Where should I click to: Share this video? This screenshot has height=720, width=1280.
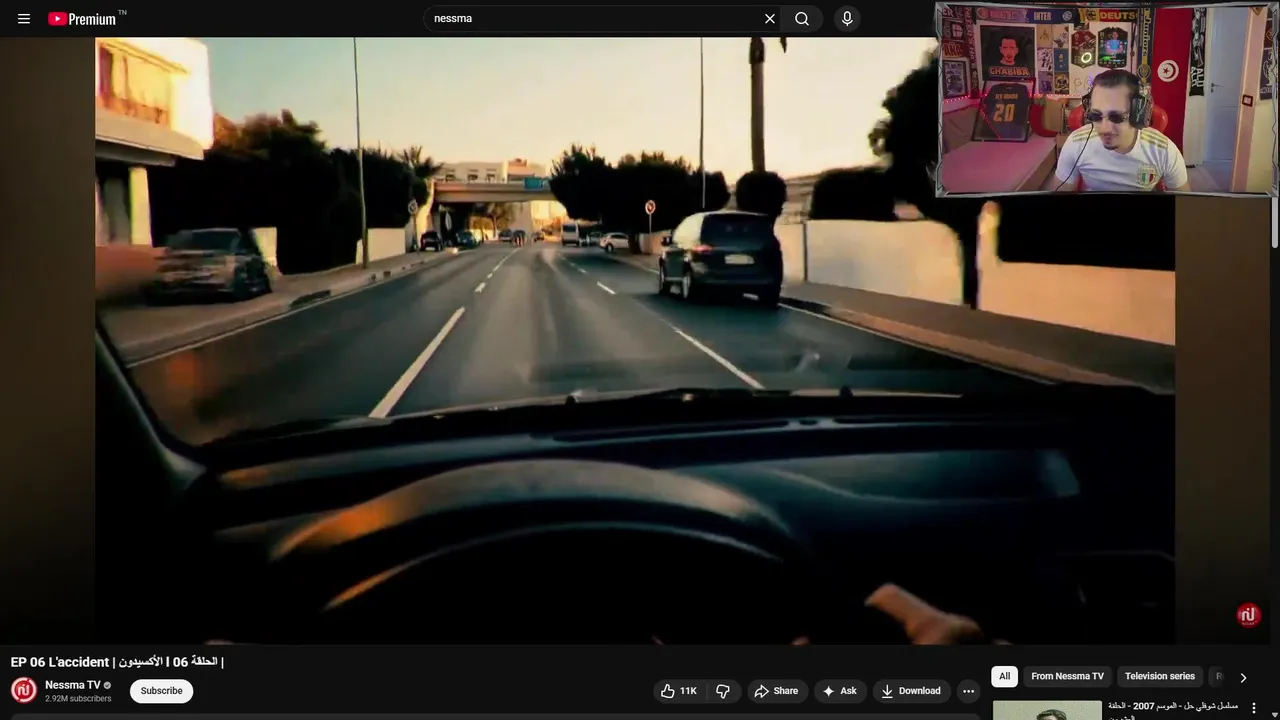[776, 691]
